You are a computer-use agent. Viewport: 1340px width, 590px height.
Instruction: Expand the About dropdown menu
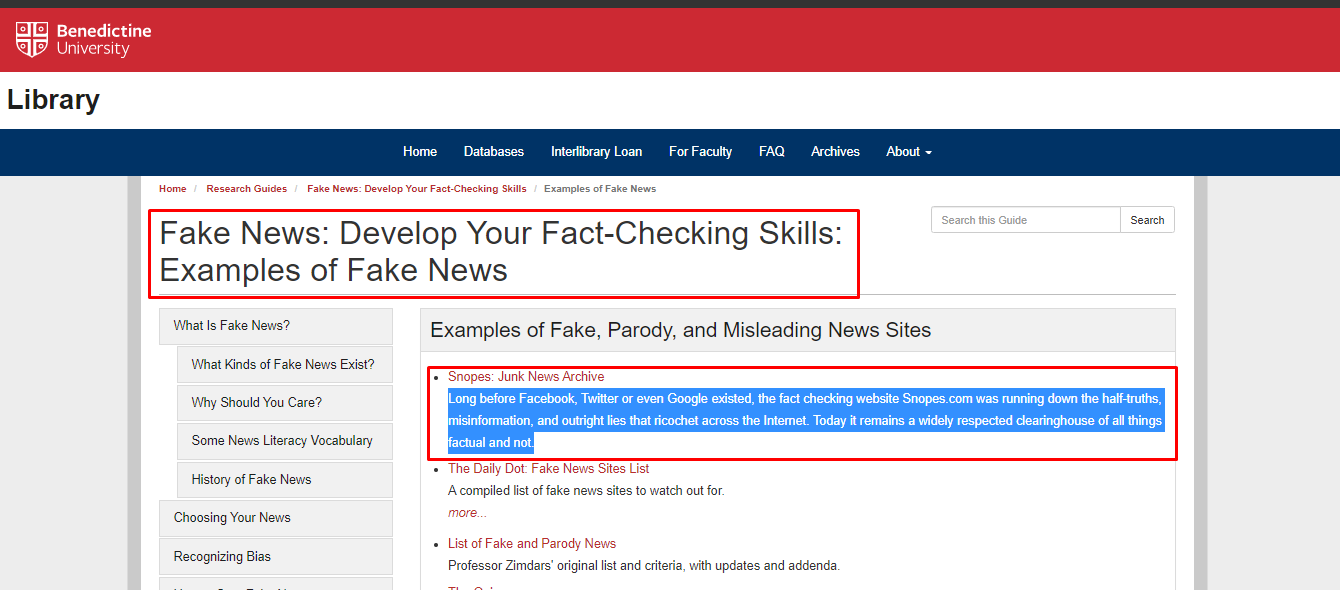pyautogui.click(x=909, y=152)
